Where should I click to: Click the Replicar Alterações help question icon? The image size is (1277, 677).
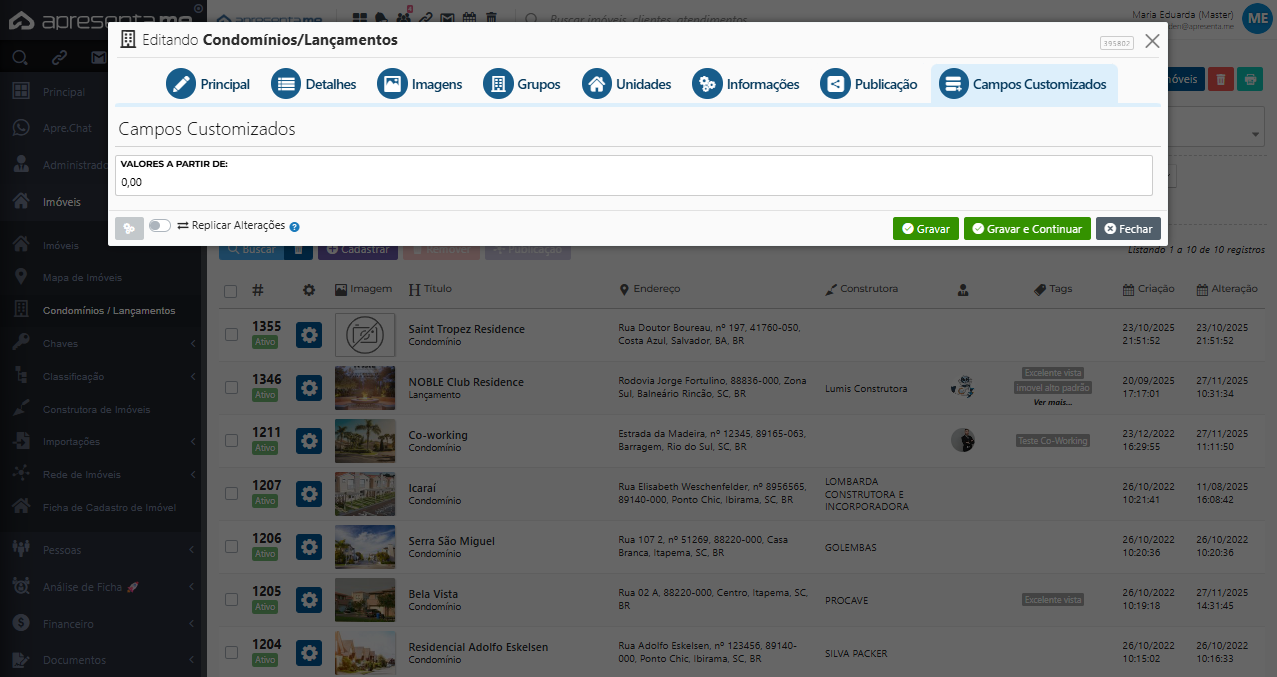click(x=295, y=227)
